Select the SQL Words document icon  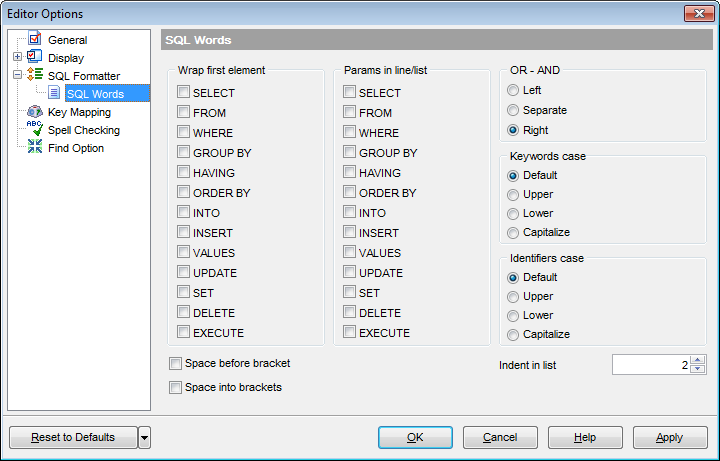(54, 93)
